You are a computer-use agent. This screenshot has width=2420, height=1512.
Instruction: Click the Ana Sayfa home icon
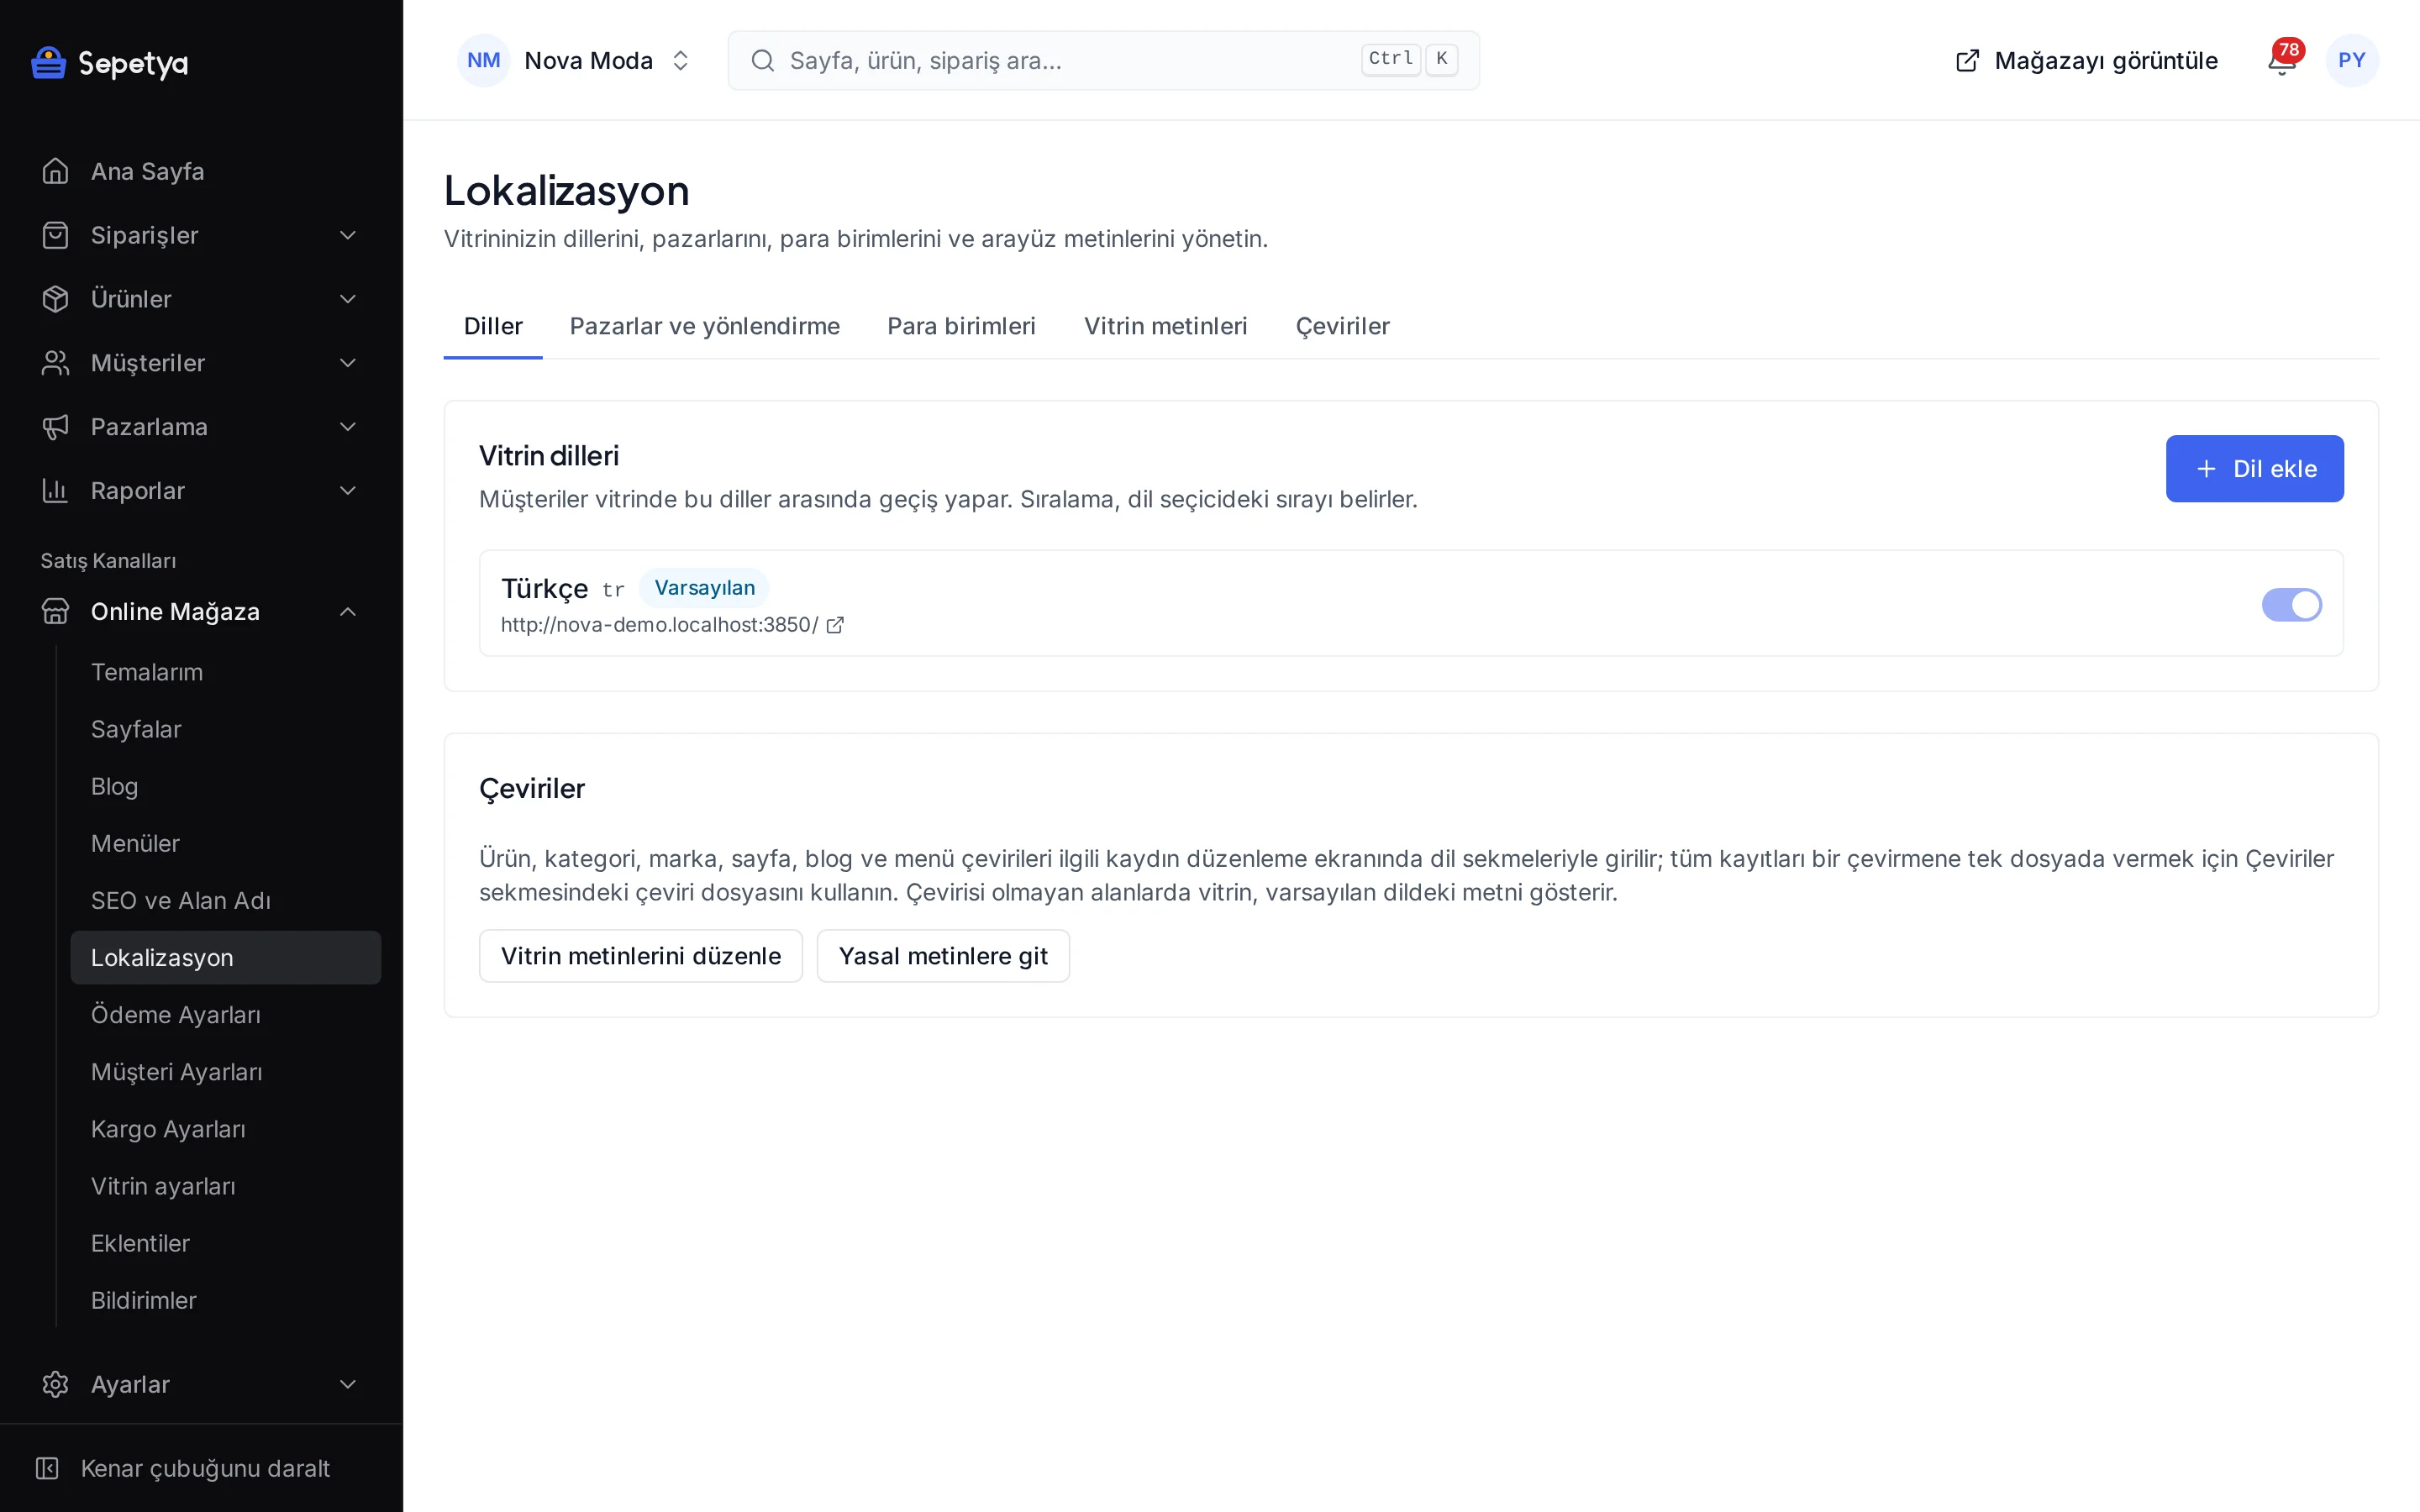pos(55,171)
